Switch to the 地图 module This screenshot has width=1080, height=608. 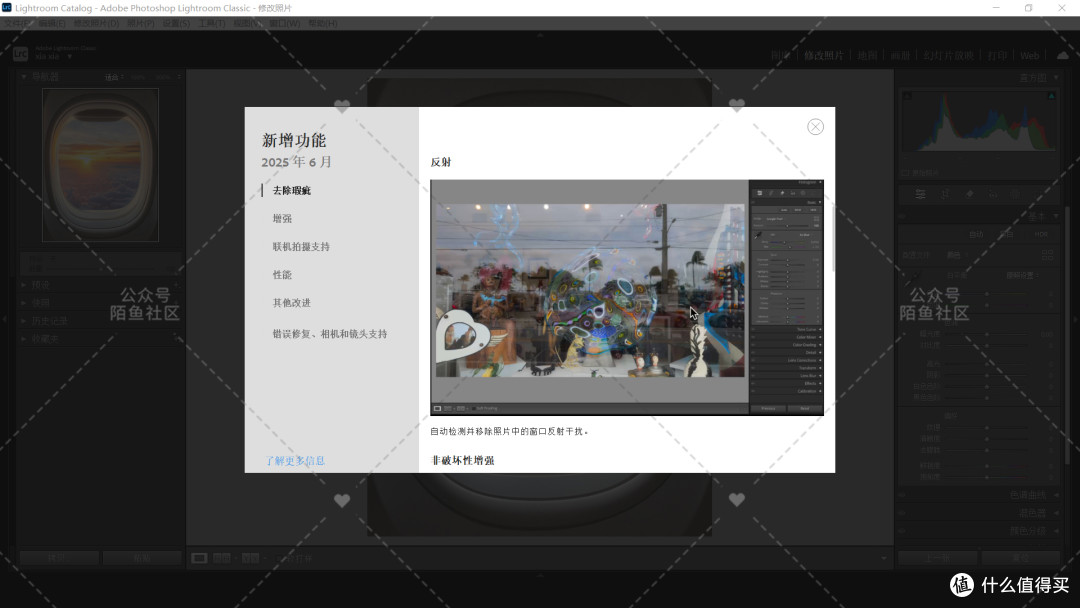867,56
